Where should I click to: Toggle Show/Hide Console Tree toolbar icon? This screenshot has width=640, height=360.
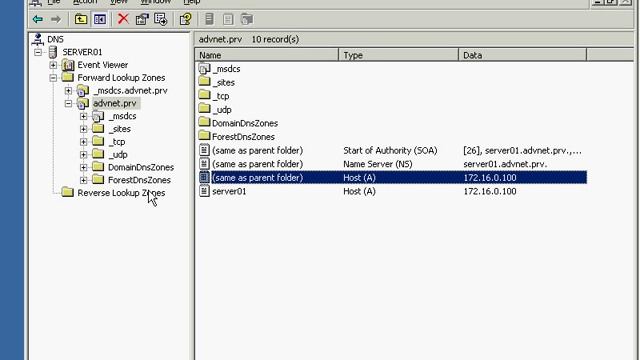100,19
